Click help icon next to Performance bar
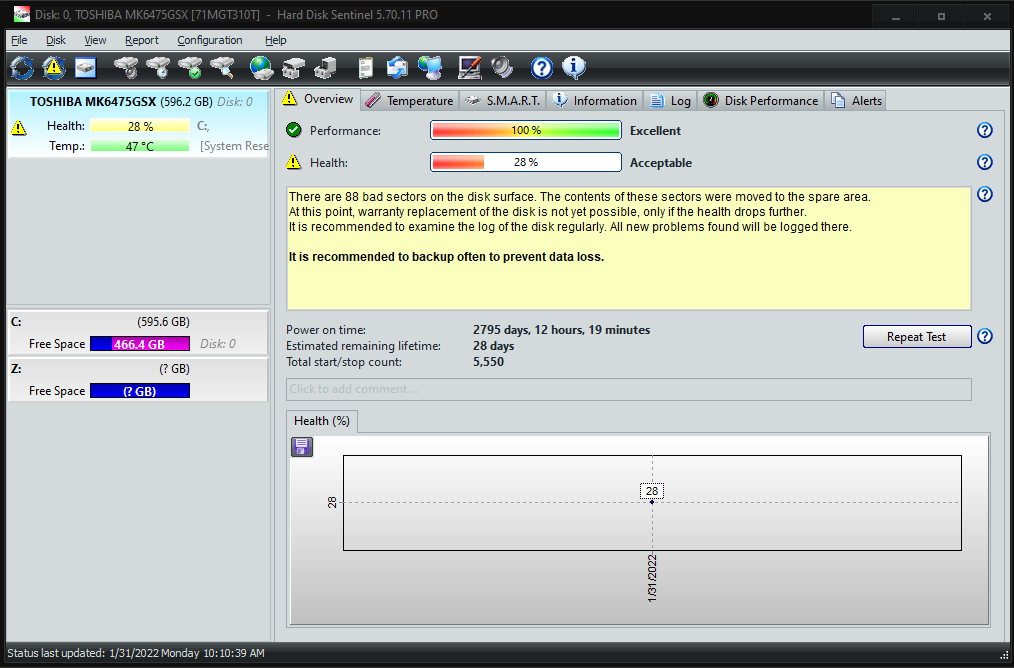Screen dimensions: 1014x668 [984, 130]
